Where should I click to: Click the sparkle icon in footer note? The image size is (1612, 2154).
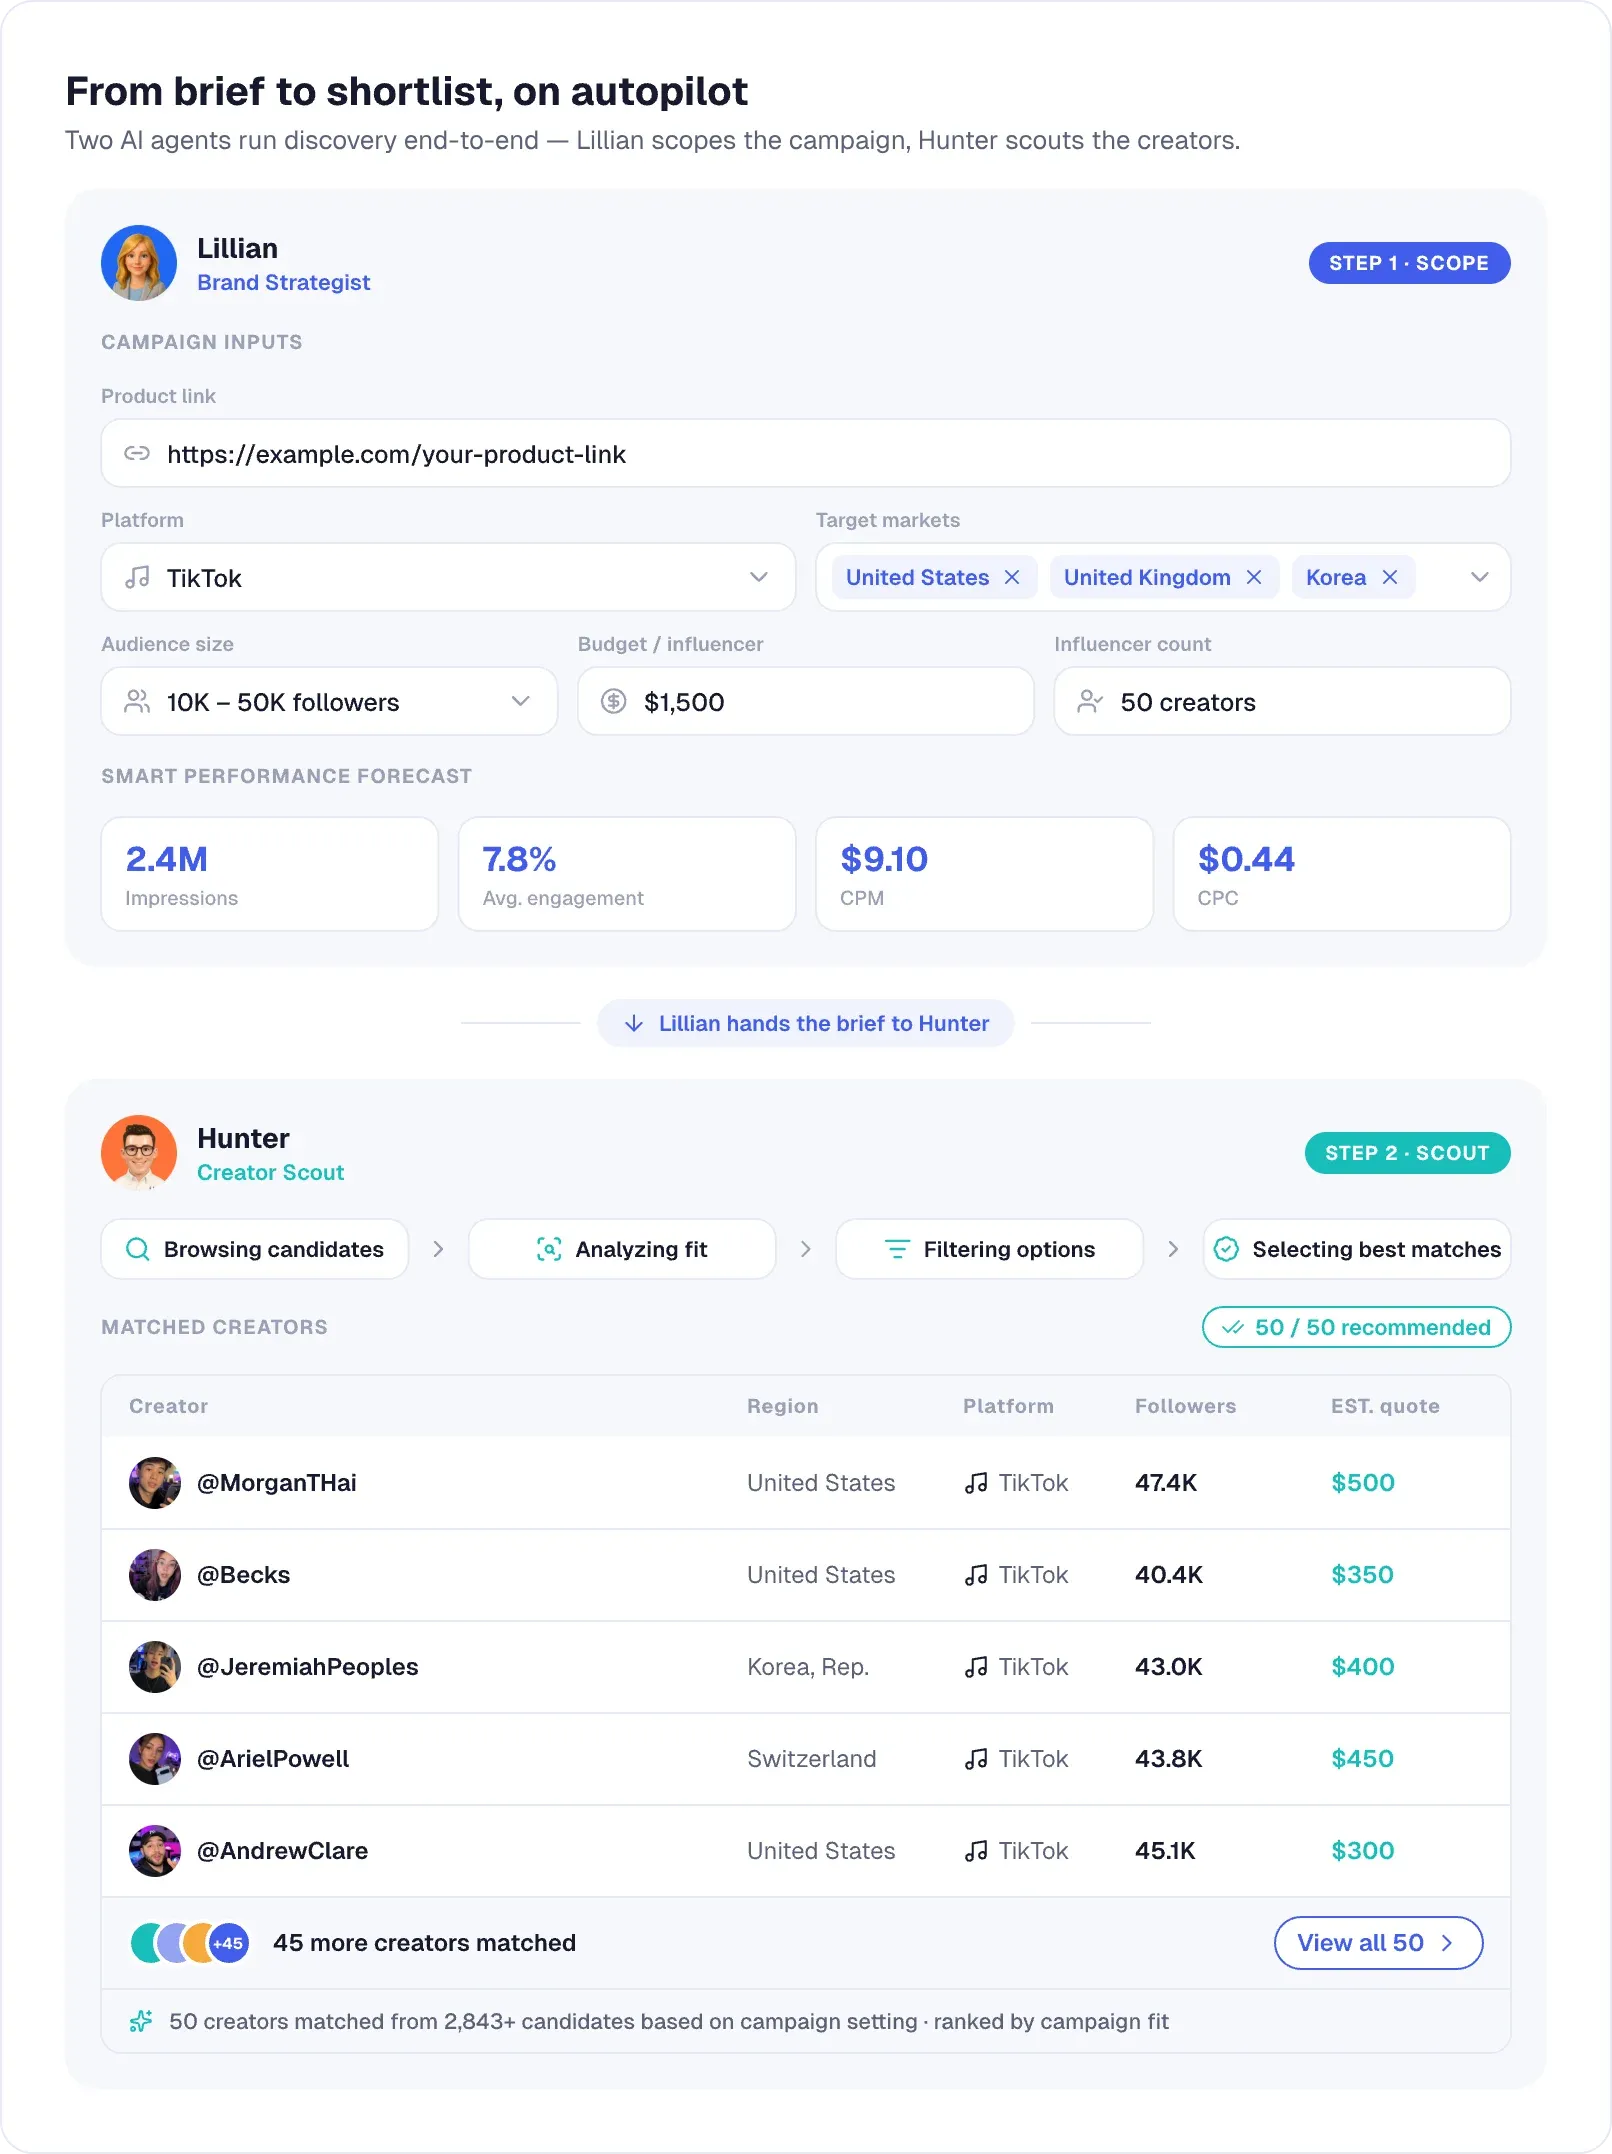point(141,2021)
